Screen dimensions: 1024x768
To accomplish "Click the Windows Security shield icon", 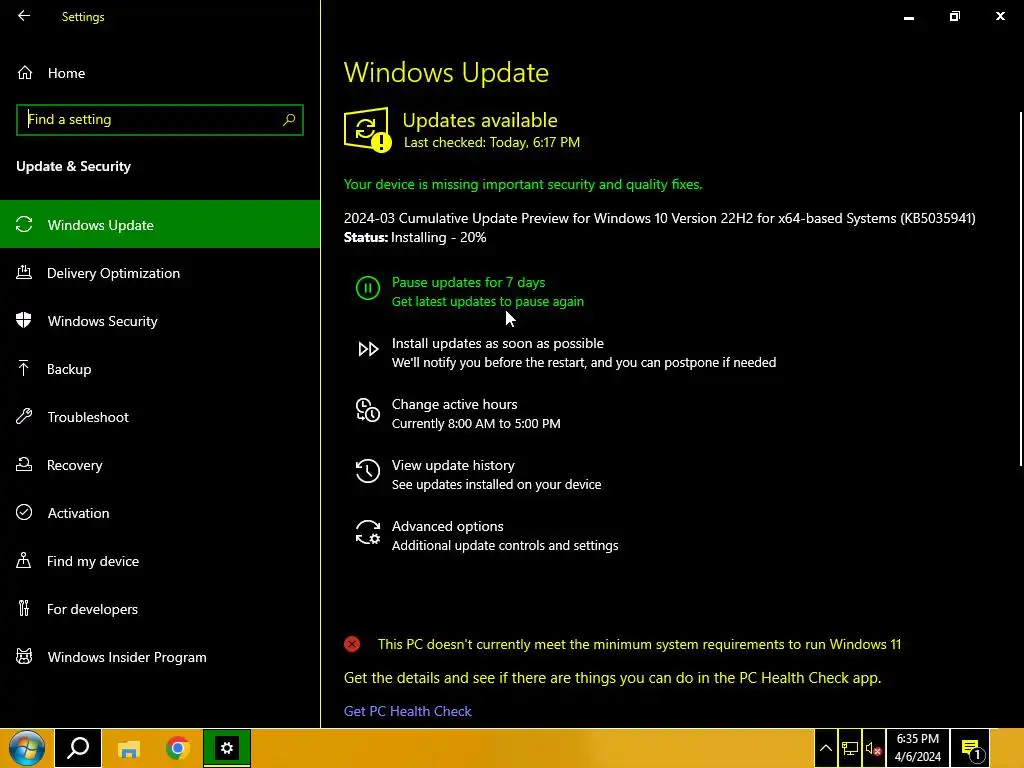I will coord(24,320).
